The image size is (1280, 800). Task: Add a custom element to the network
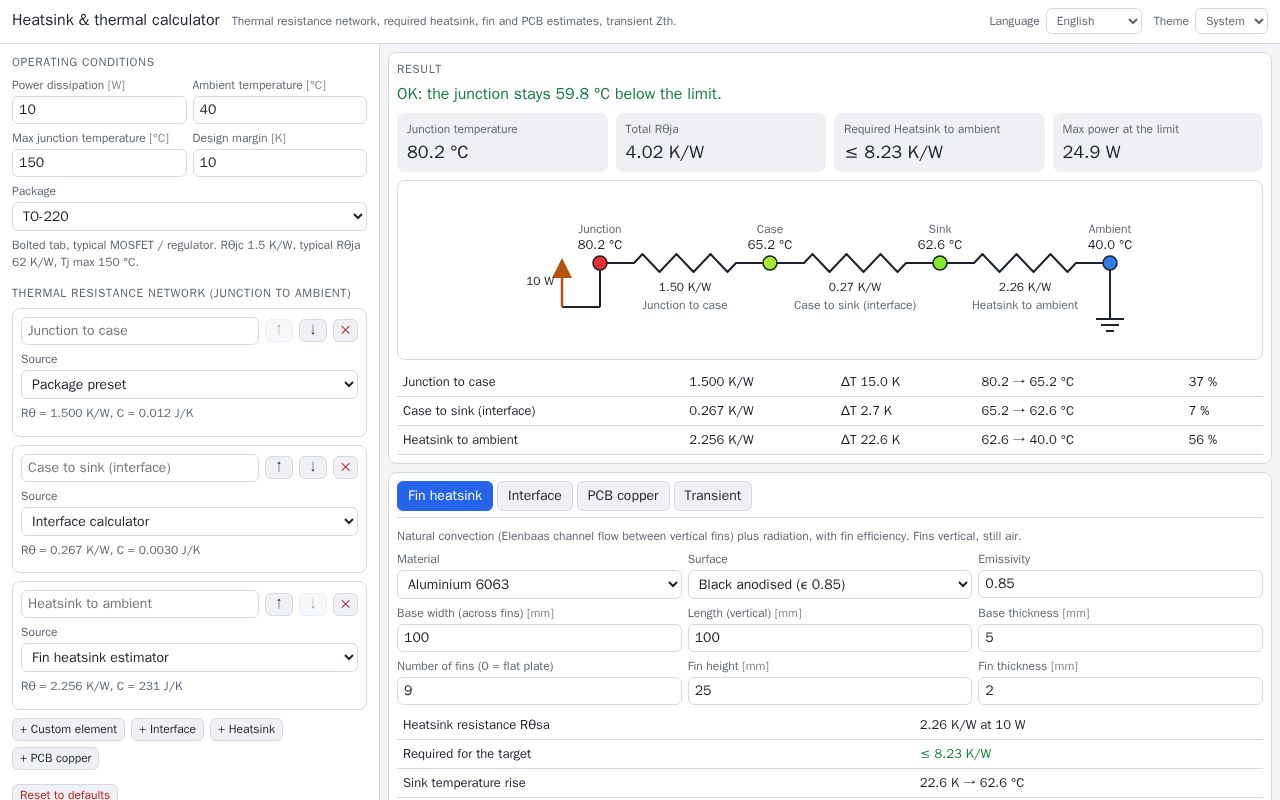(68, 729)
